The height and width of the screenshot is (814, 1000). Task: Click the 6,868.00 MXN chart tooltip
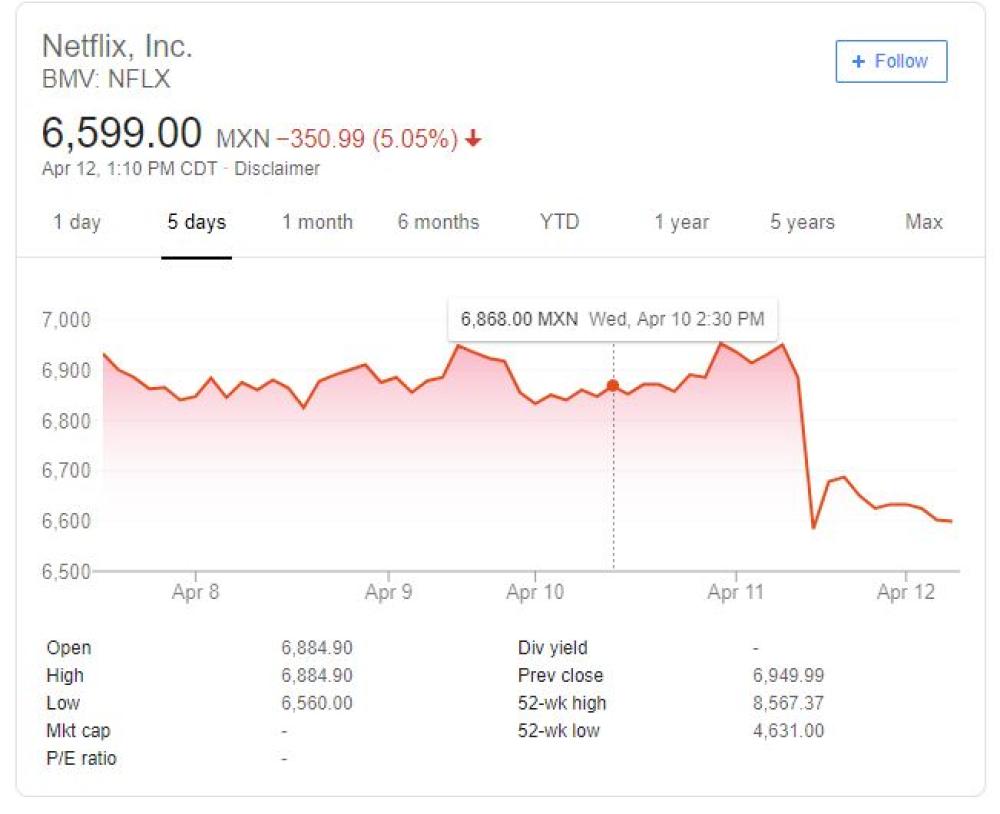click(612, 320)
